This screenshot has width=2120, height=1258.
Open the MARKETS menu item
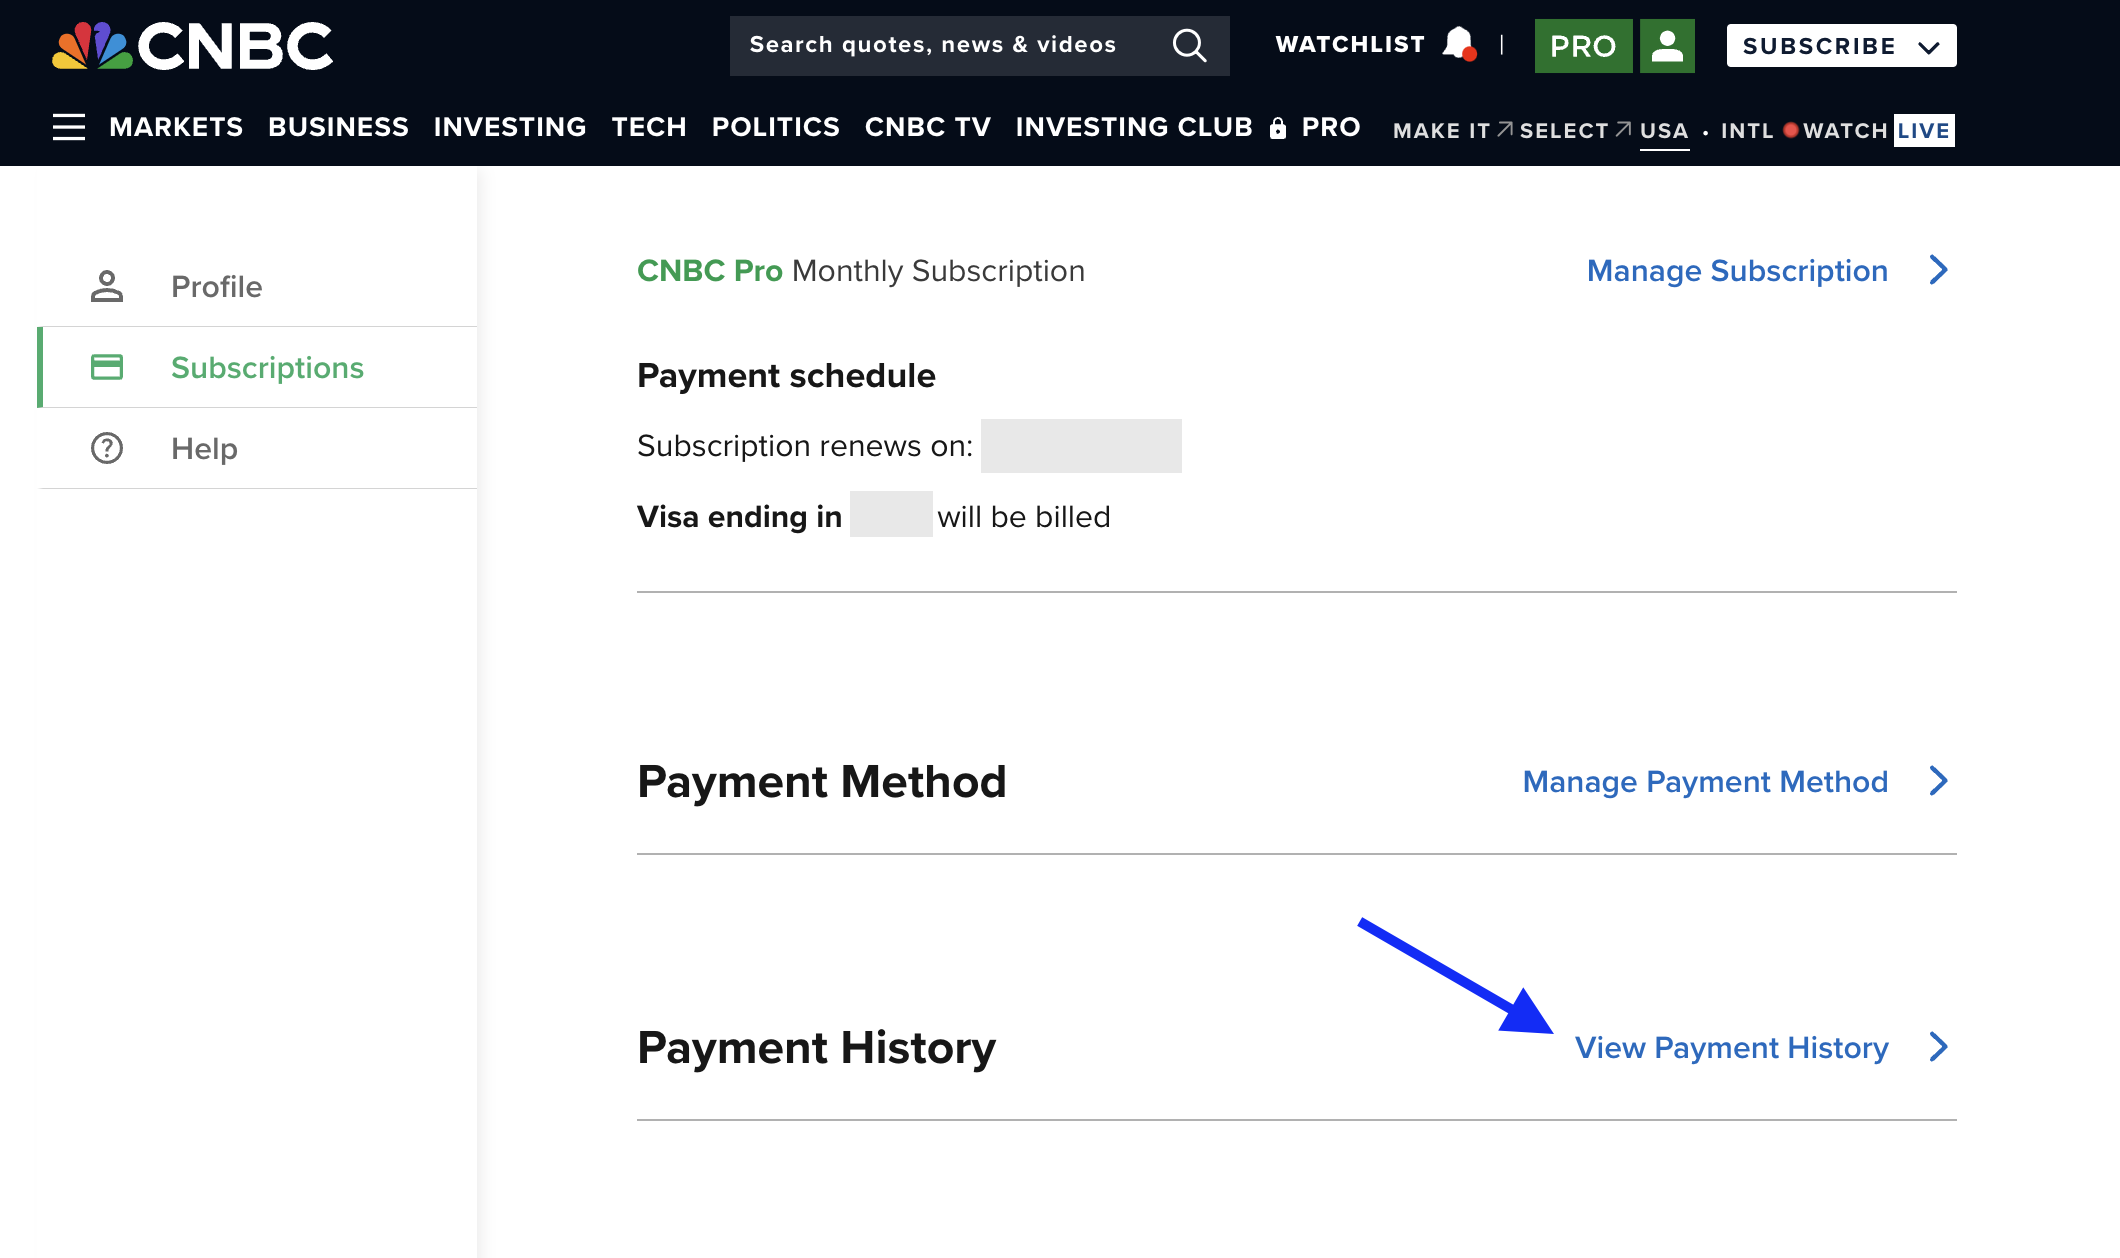tap(176, 127)
